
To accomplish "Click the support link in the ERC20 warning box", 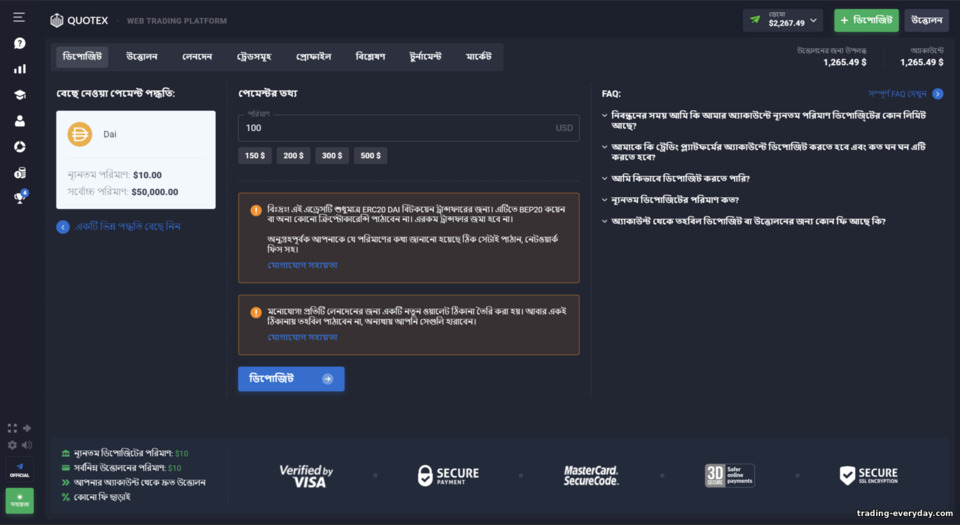I will (302, 265).
